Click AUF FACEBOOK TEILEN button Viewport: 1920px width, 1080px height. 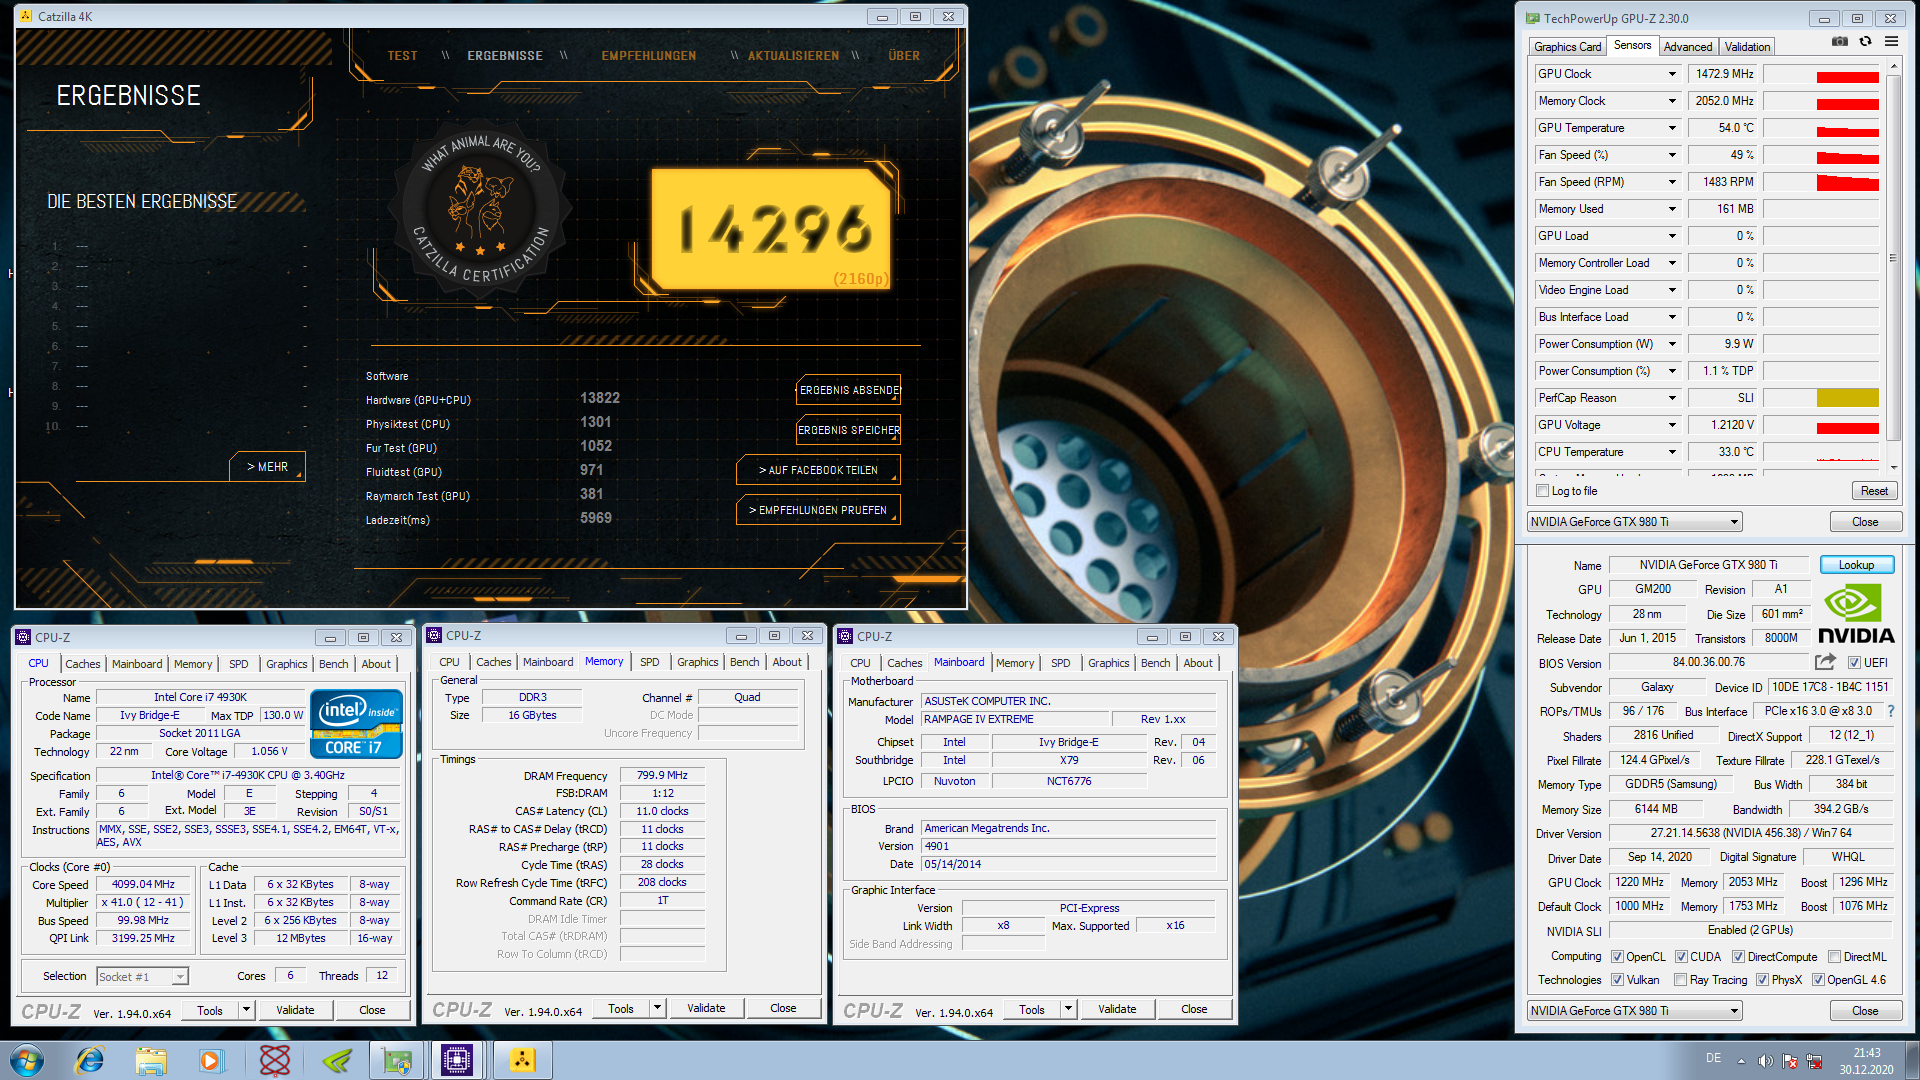tap(818, 470)
